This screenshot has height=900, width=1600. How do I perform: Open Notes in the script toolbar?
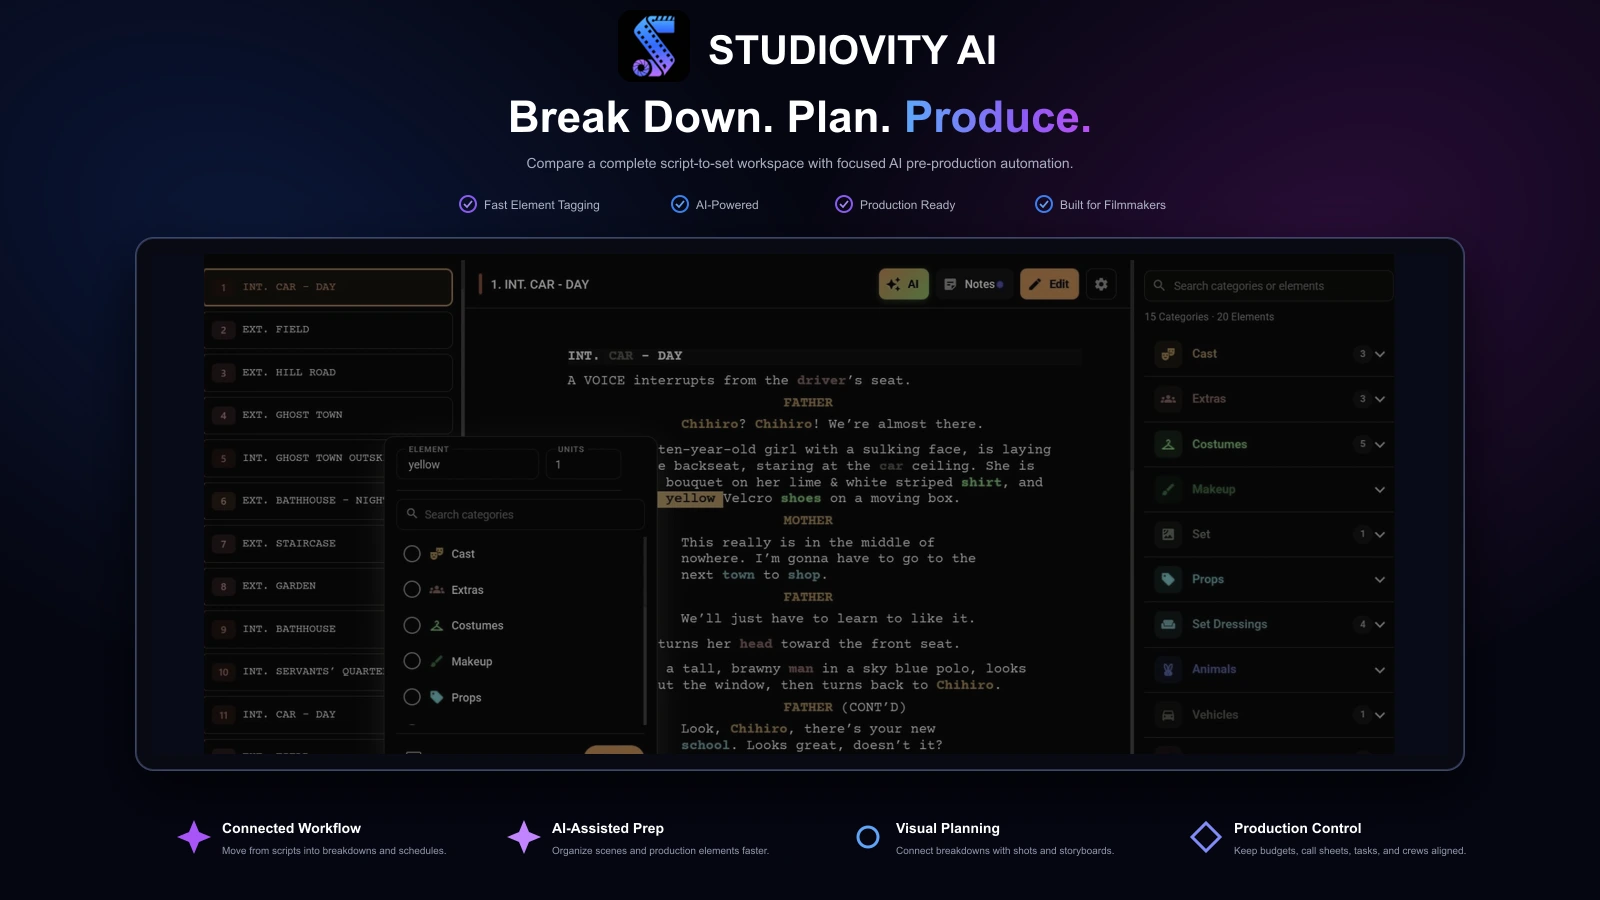tap(974, 284)
